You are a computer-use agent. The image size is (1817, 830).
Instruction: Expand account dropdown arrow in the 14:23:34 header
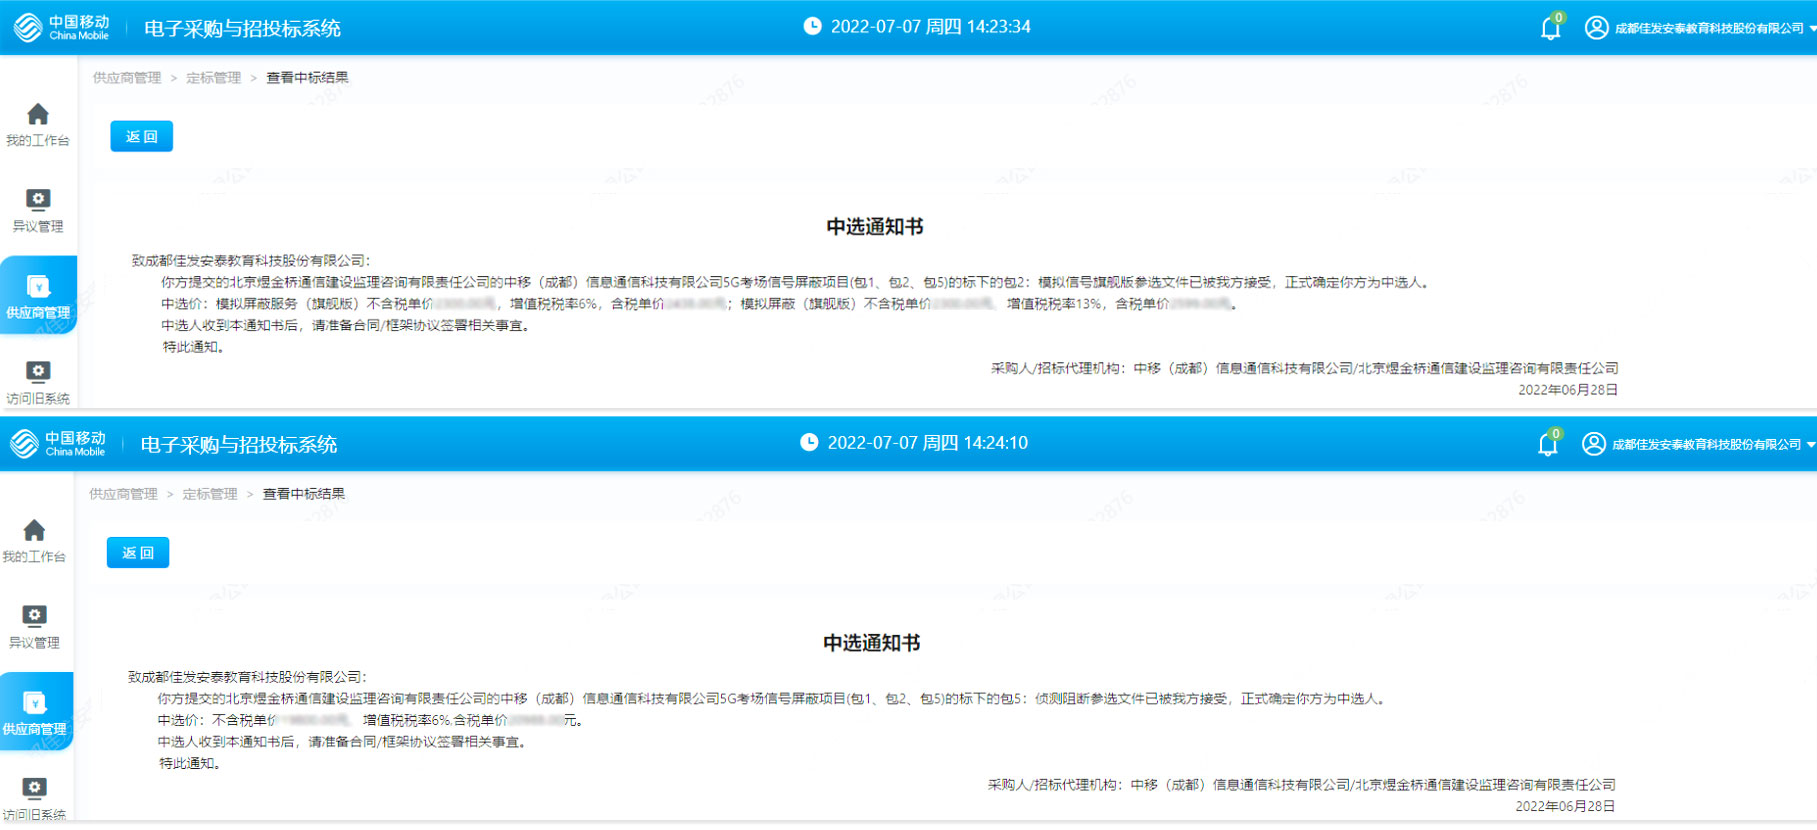point(1812,29)
